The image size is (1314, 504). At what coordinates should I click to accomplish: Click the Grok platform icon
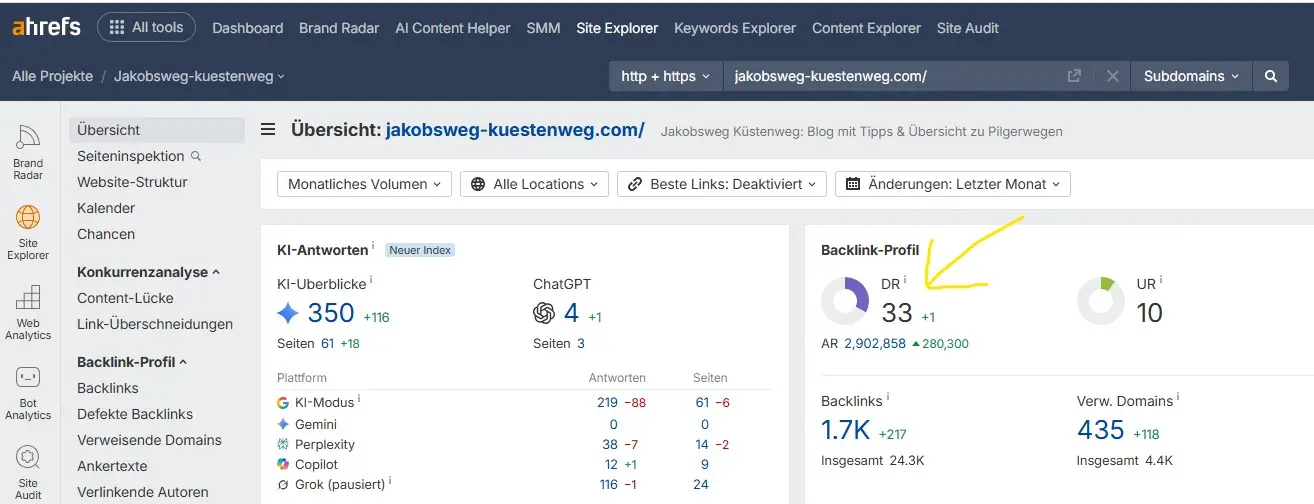click(x=283, y=484)
